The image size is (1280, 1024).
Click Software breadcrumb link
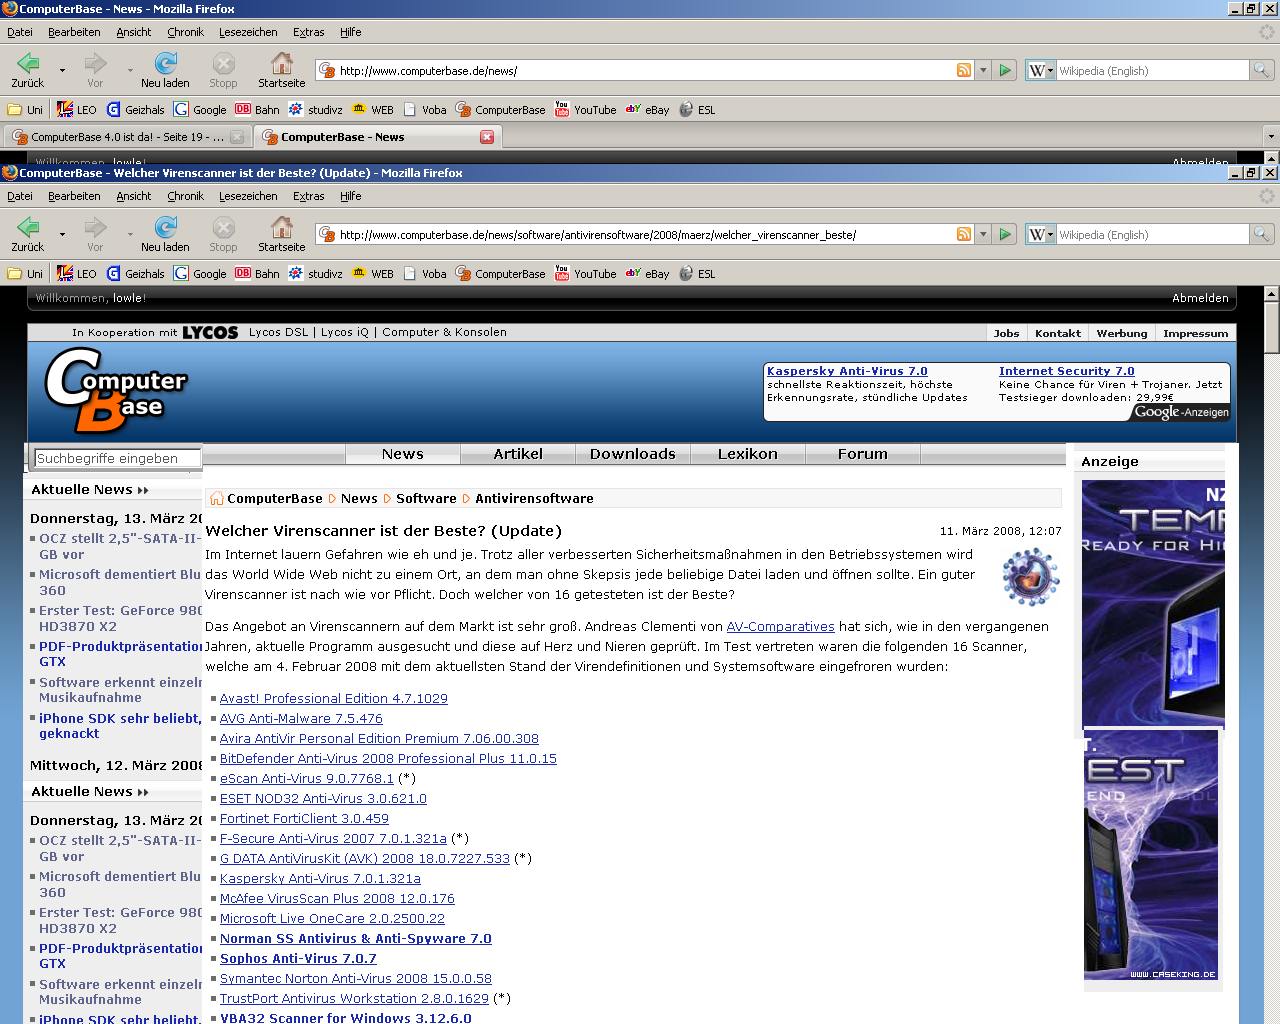point(426,498)
